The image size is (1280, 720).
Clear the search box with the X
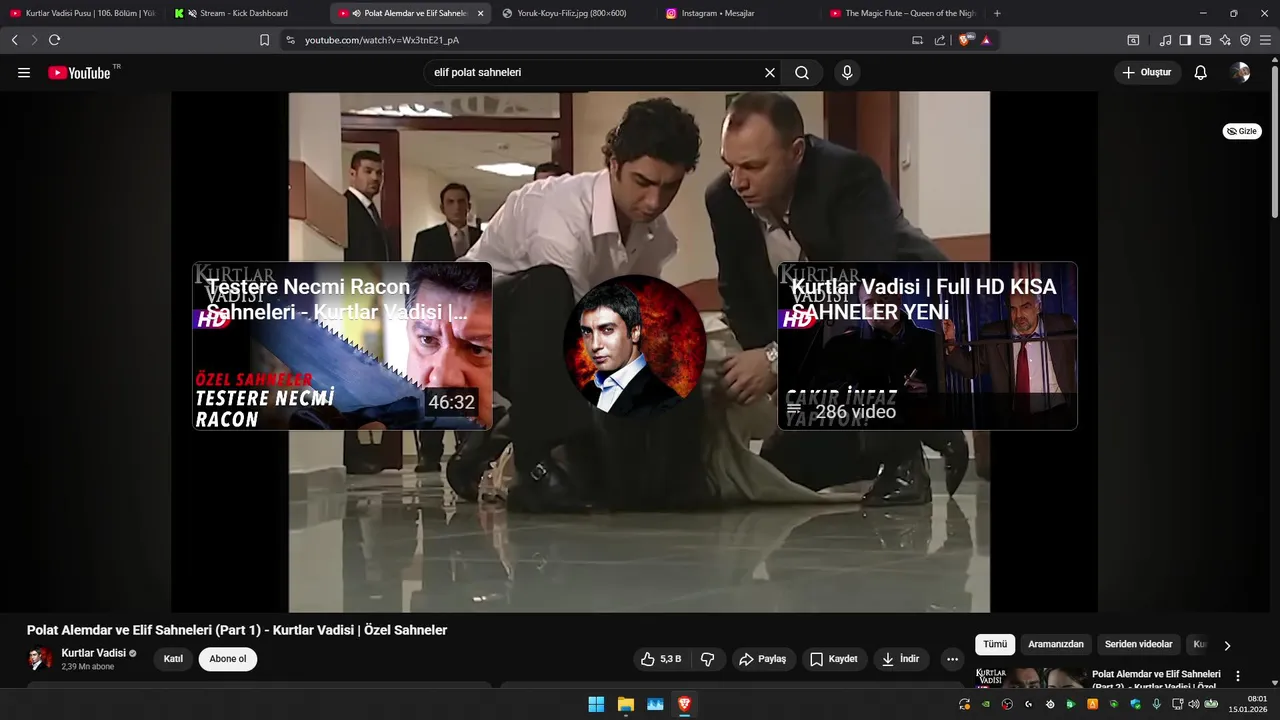click(770, 73)
